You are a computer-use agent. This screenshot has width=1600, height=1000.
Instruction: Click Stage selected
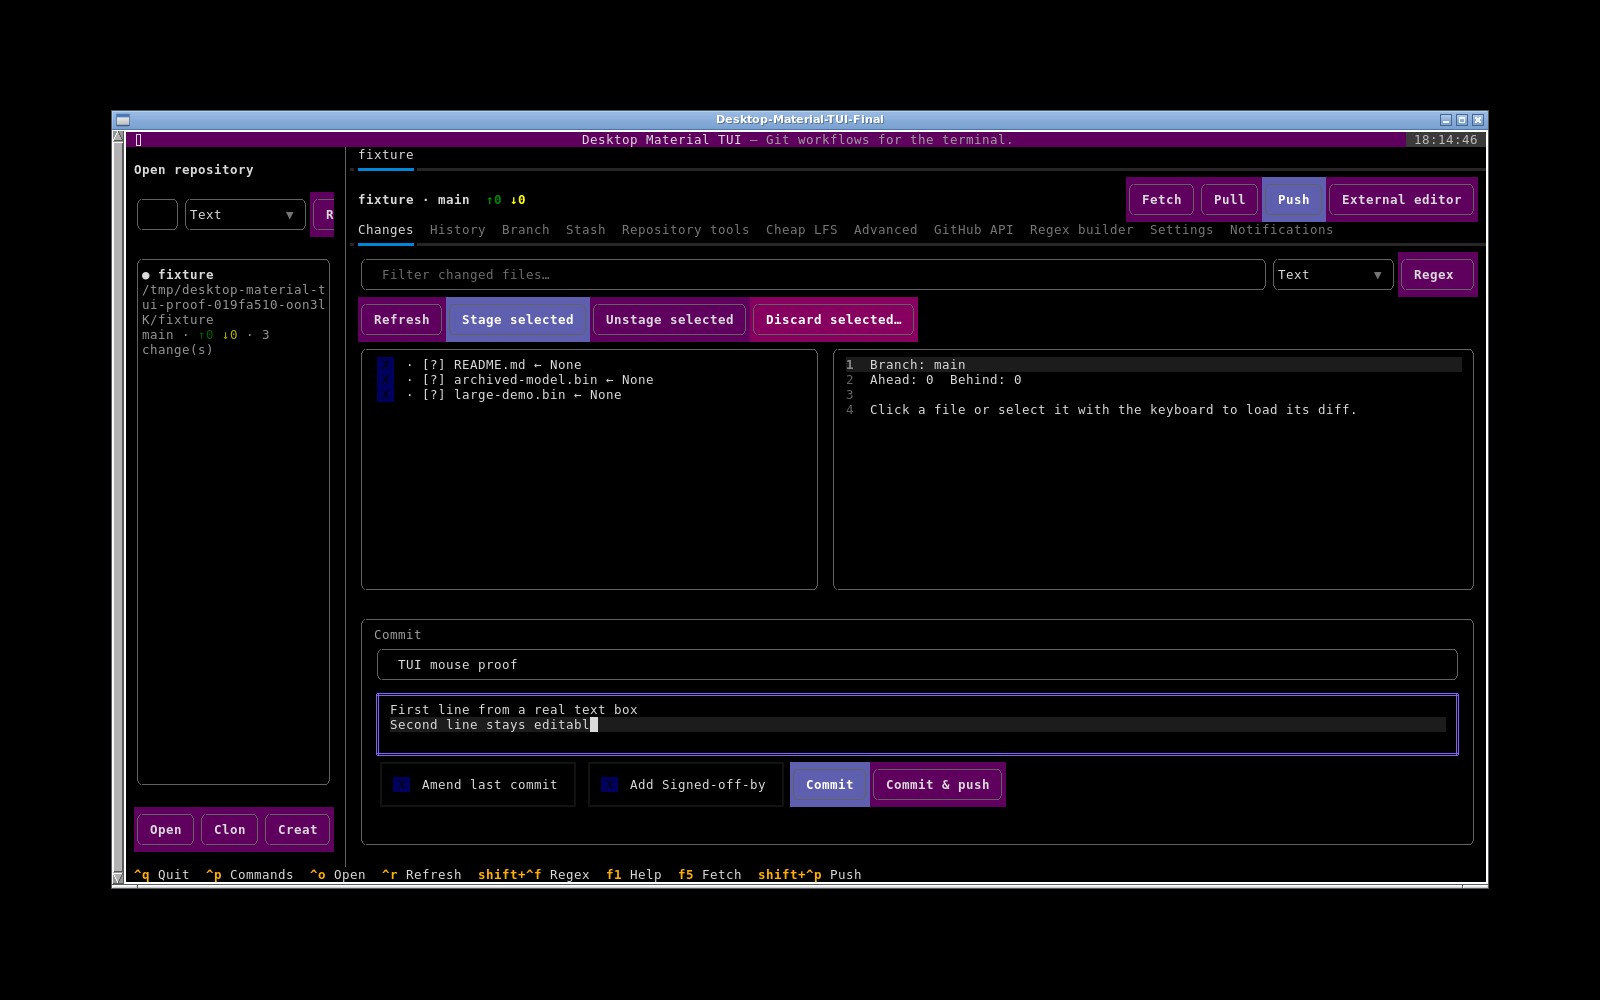point(518,320)
